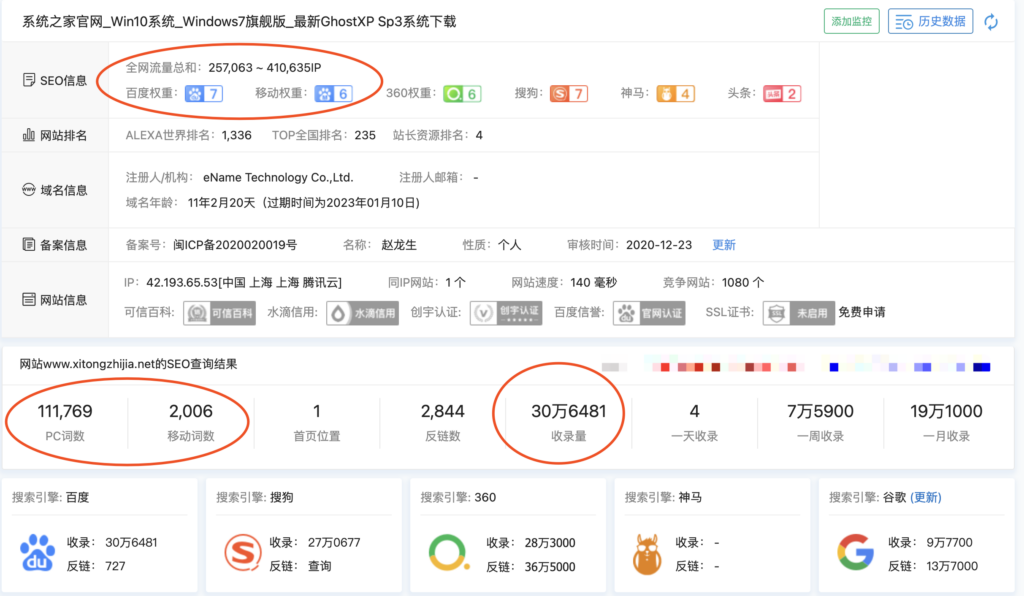The width and height of the screenshot is (1024, 596).
Task: Click the Shenma weight 4 badge
Action: [675, 93]
